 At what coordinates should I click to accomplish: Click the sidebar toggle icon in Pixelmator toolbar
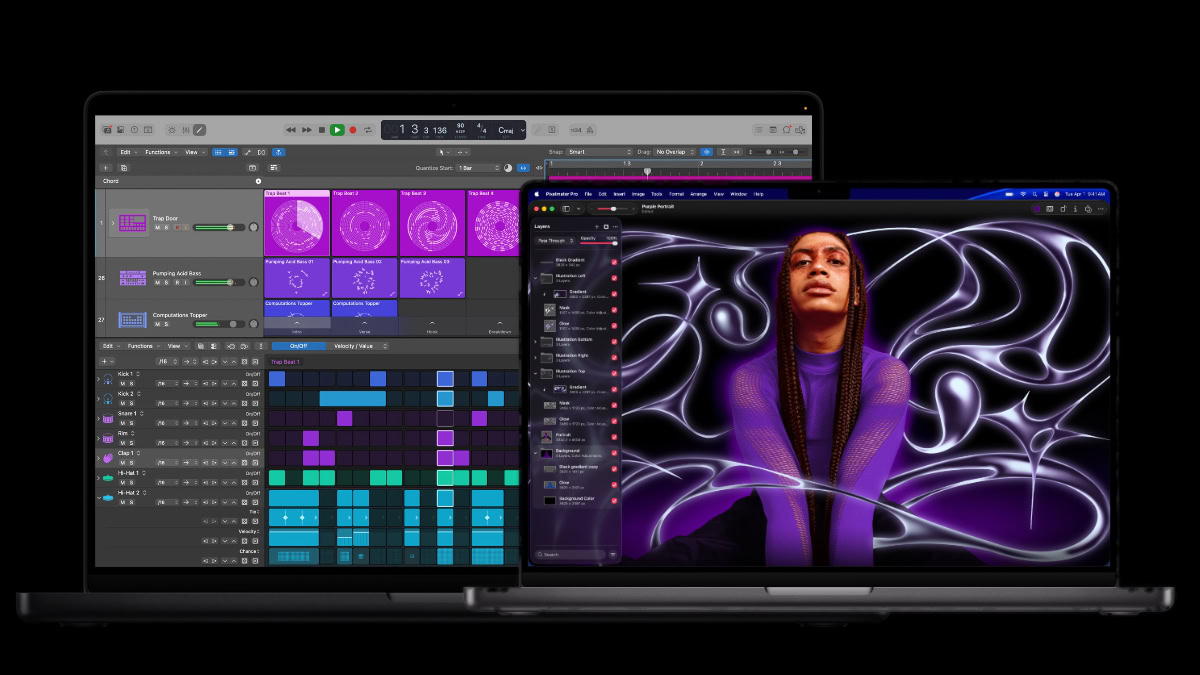tap(566, 209)
